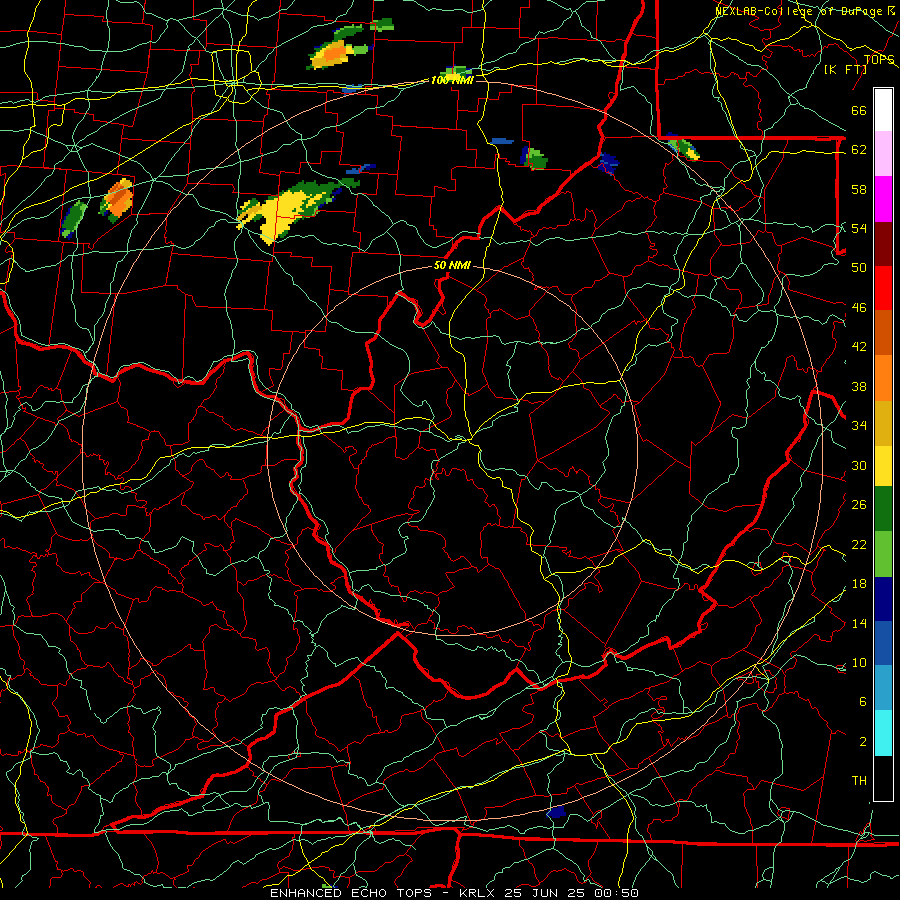
Task: Click the "[K FT]" units label
Action: coord(845,69)
